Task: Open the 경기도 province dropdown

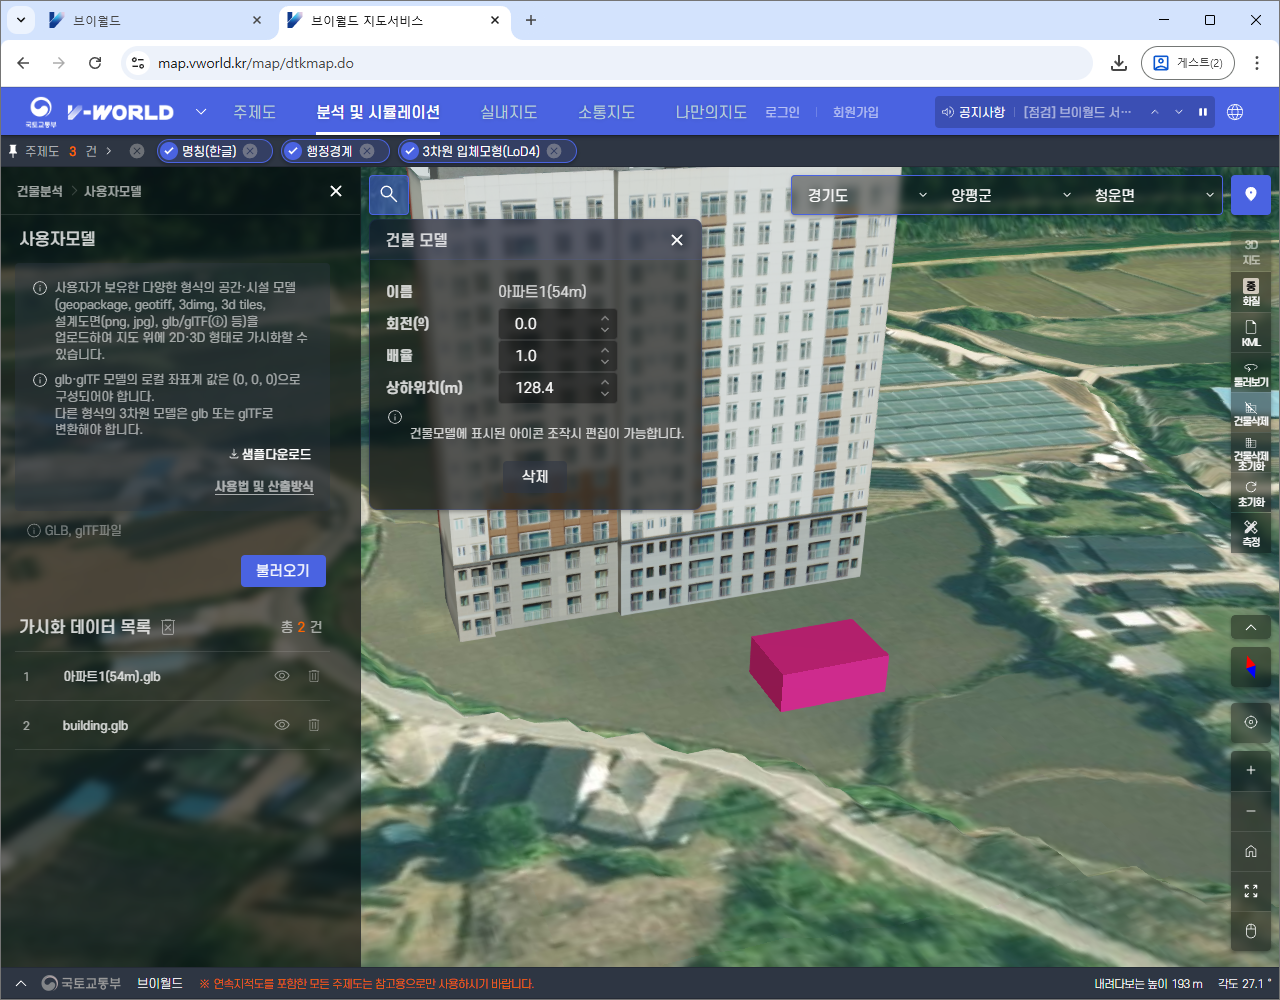Action: point(866,195)
